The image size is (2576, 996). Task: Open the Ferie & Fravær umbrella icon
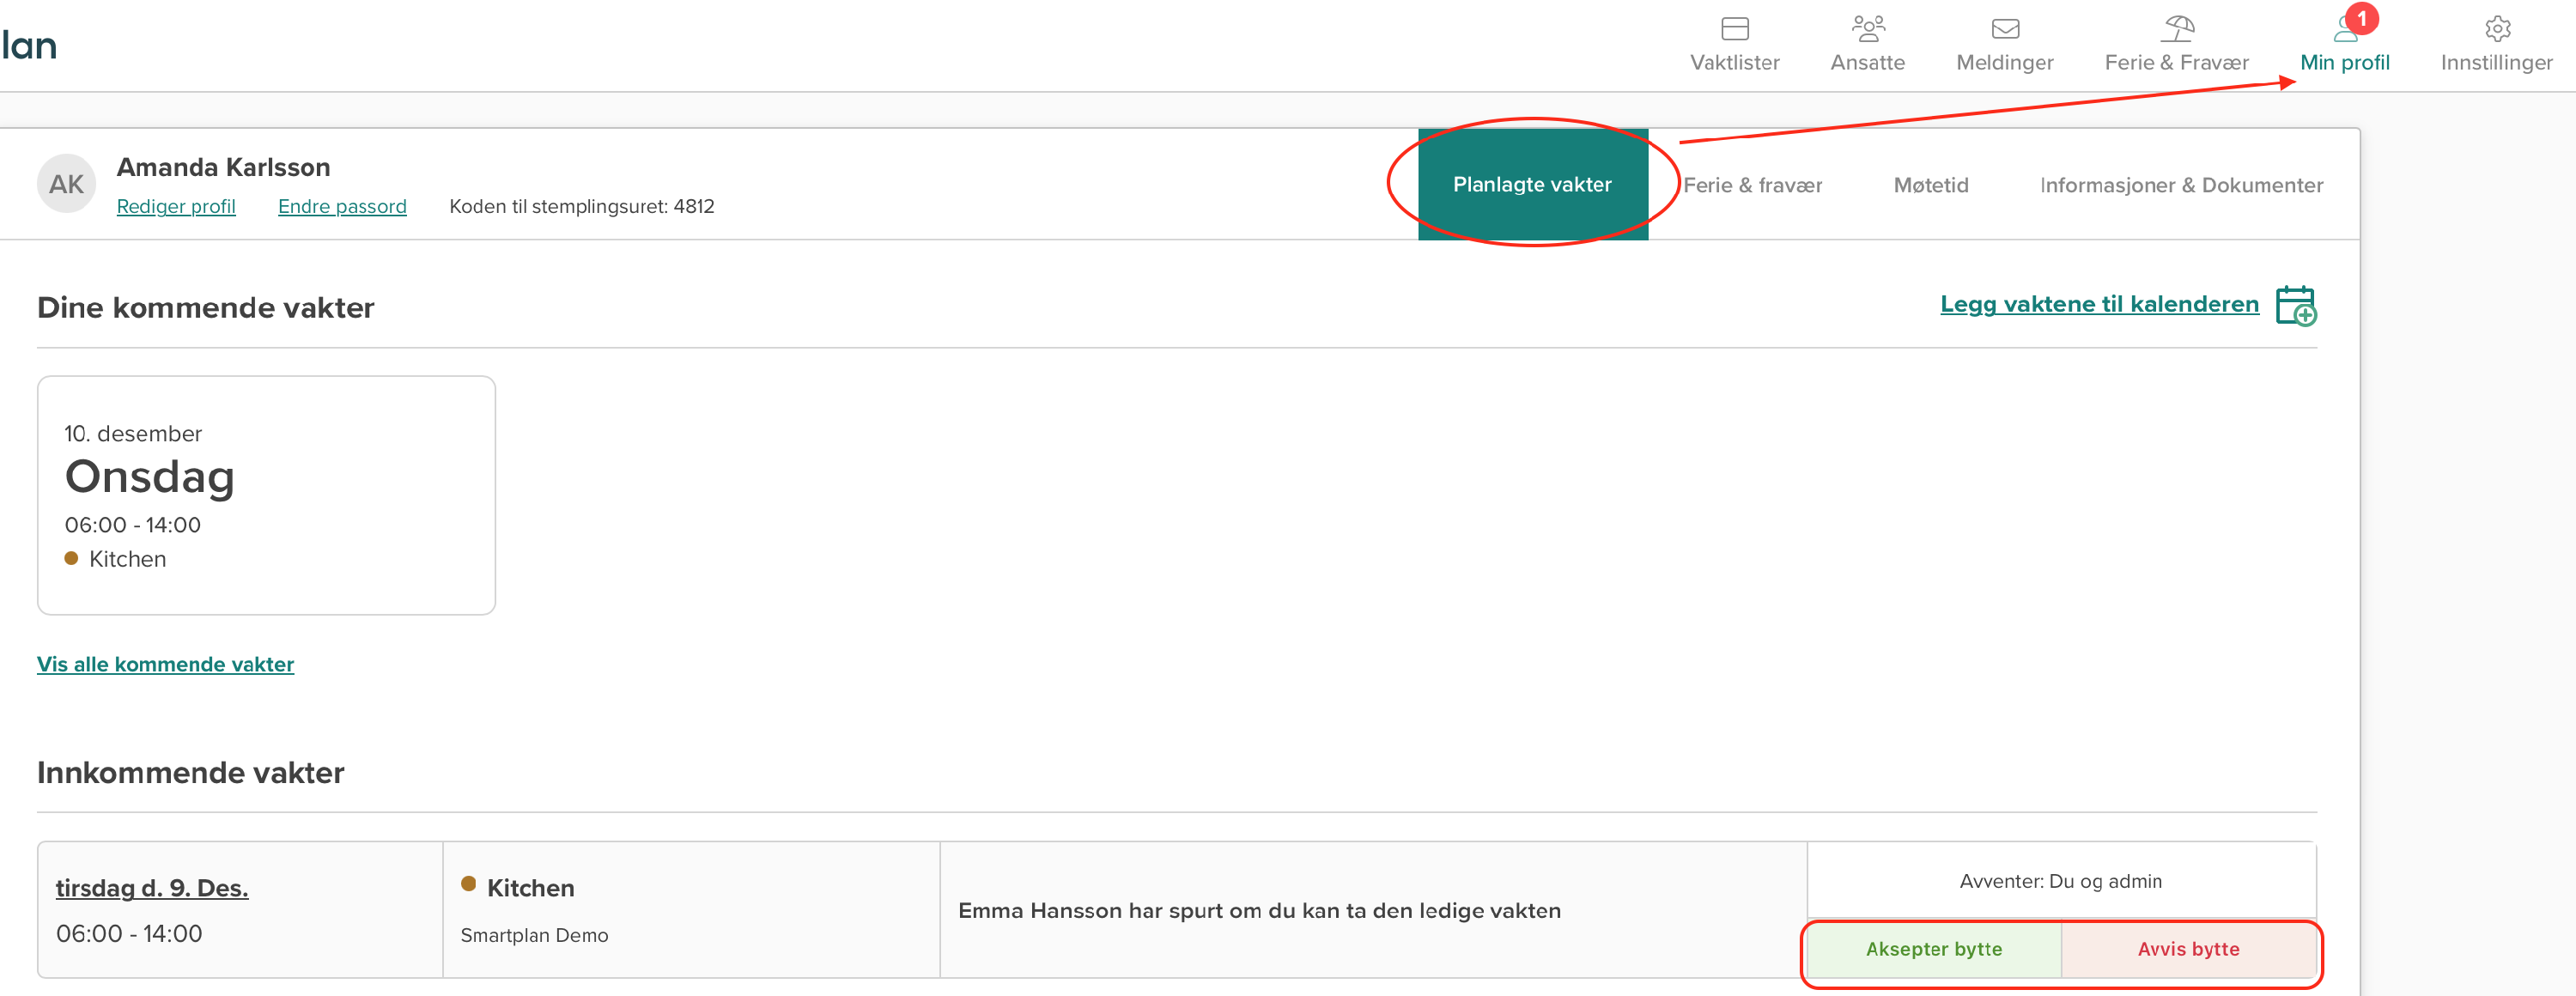[x=2176, y=29]
